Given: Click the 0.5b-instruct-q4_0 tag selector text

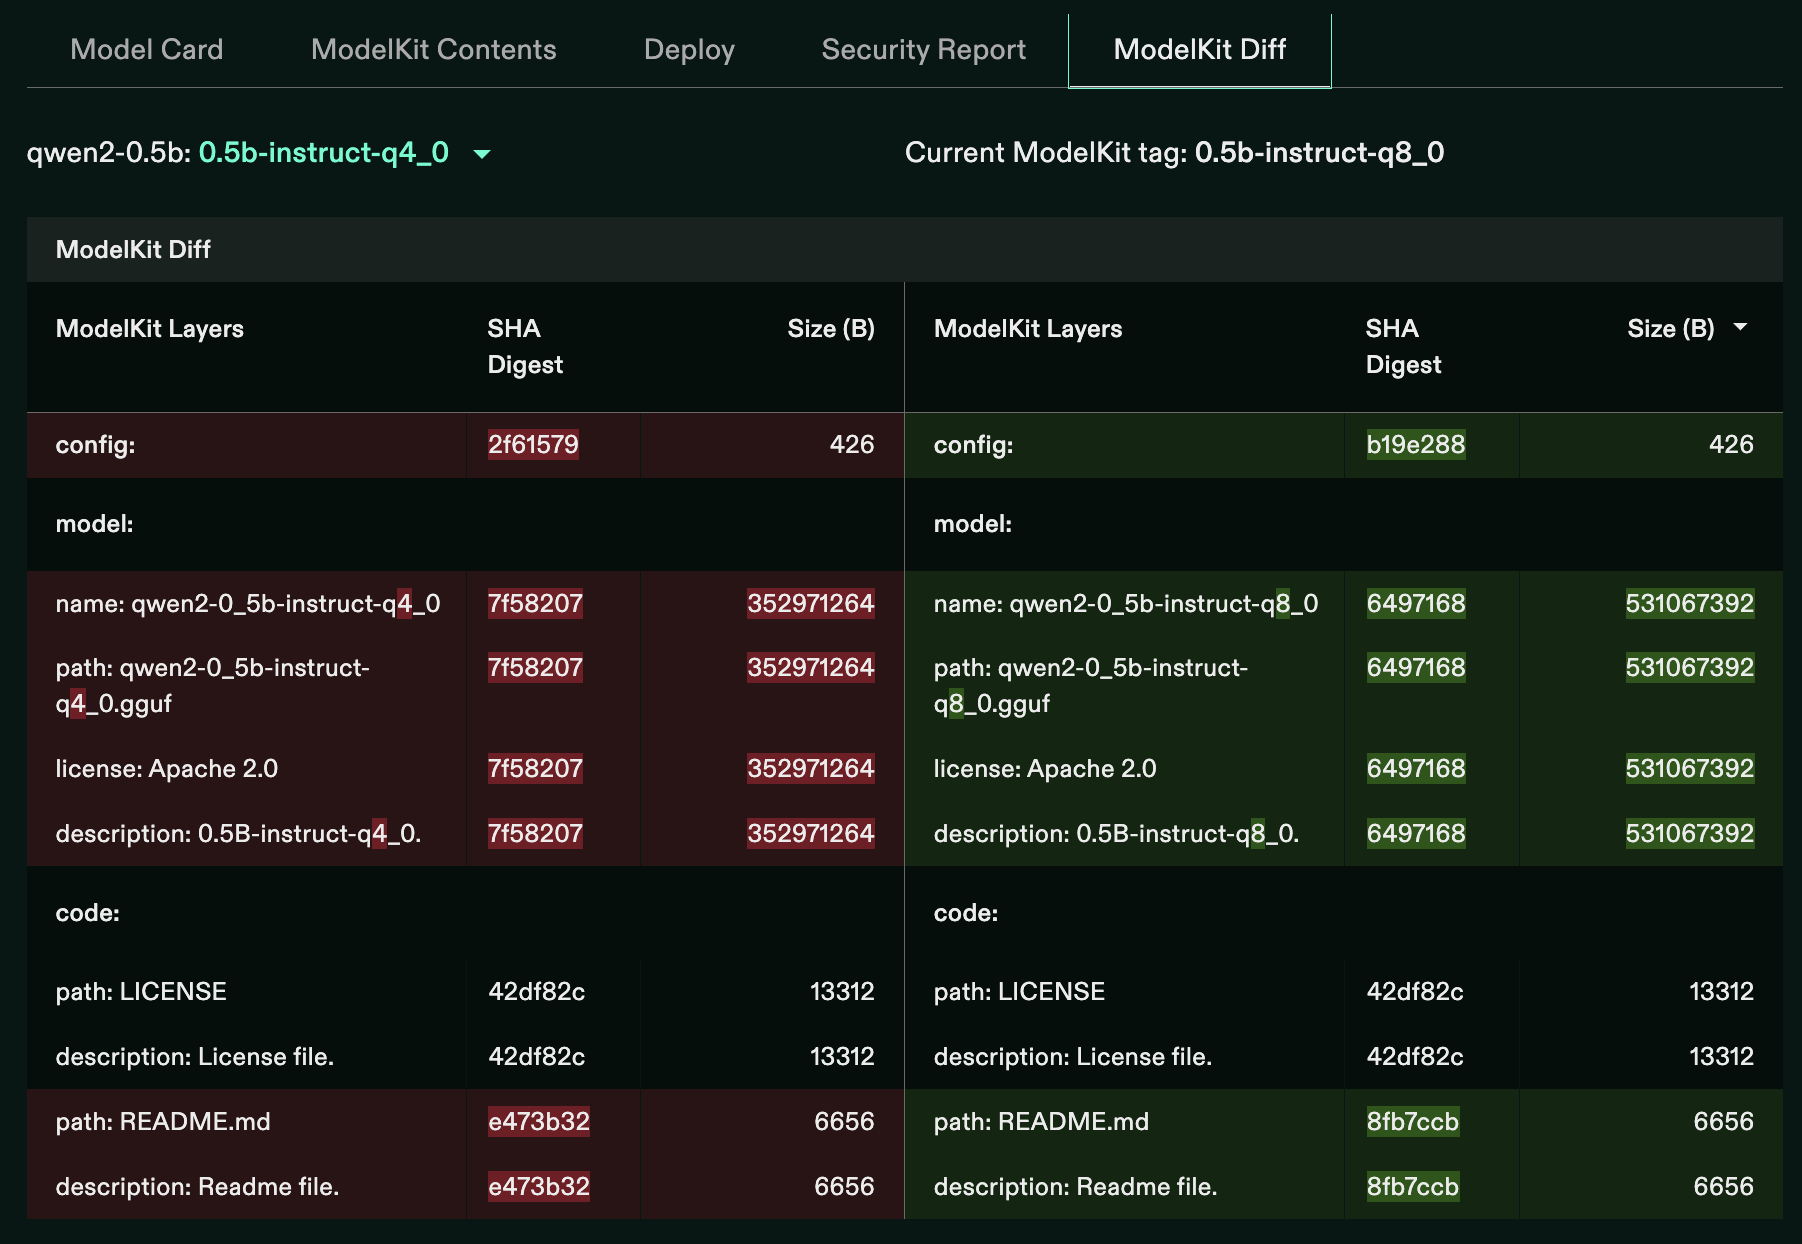Looking at the screenshot, I should coord(323,152).
